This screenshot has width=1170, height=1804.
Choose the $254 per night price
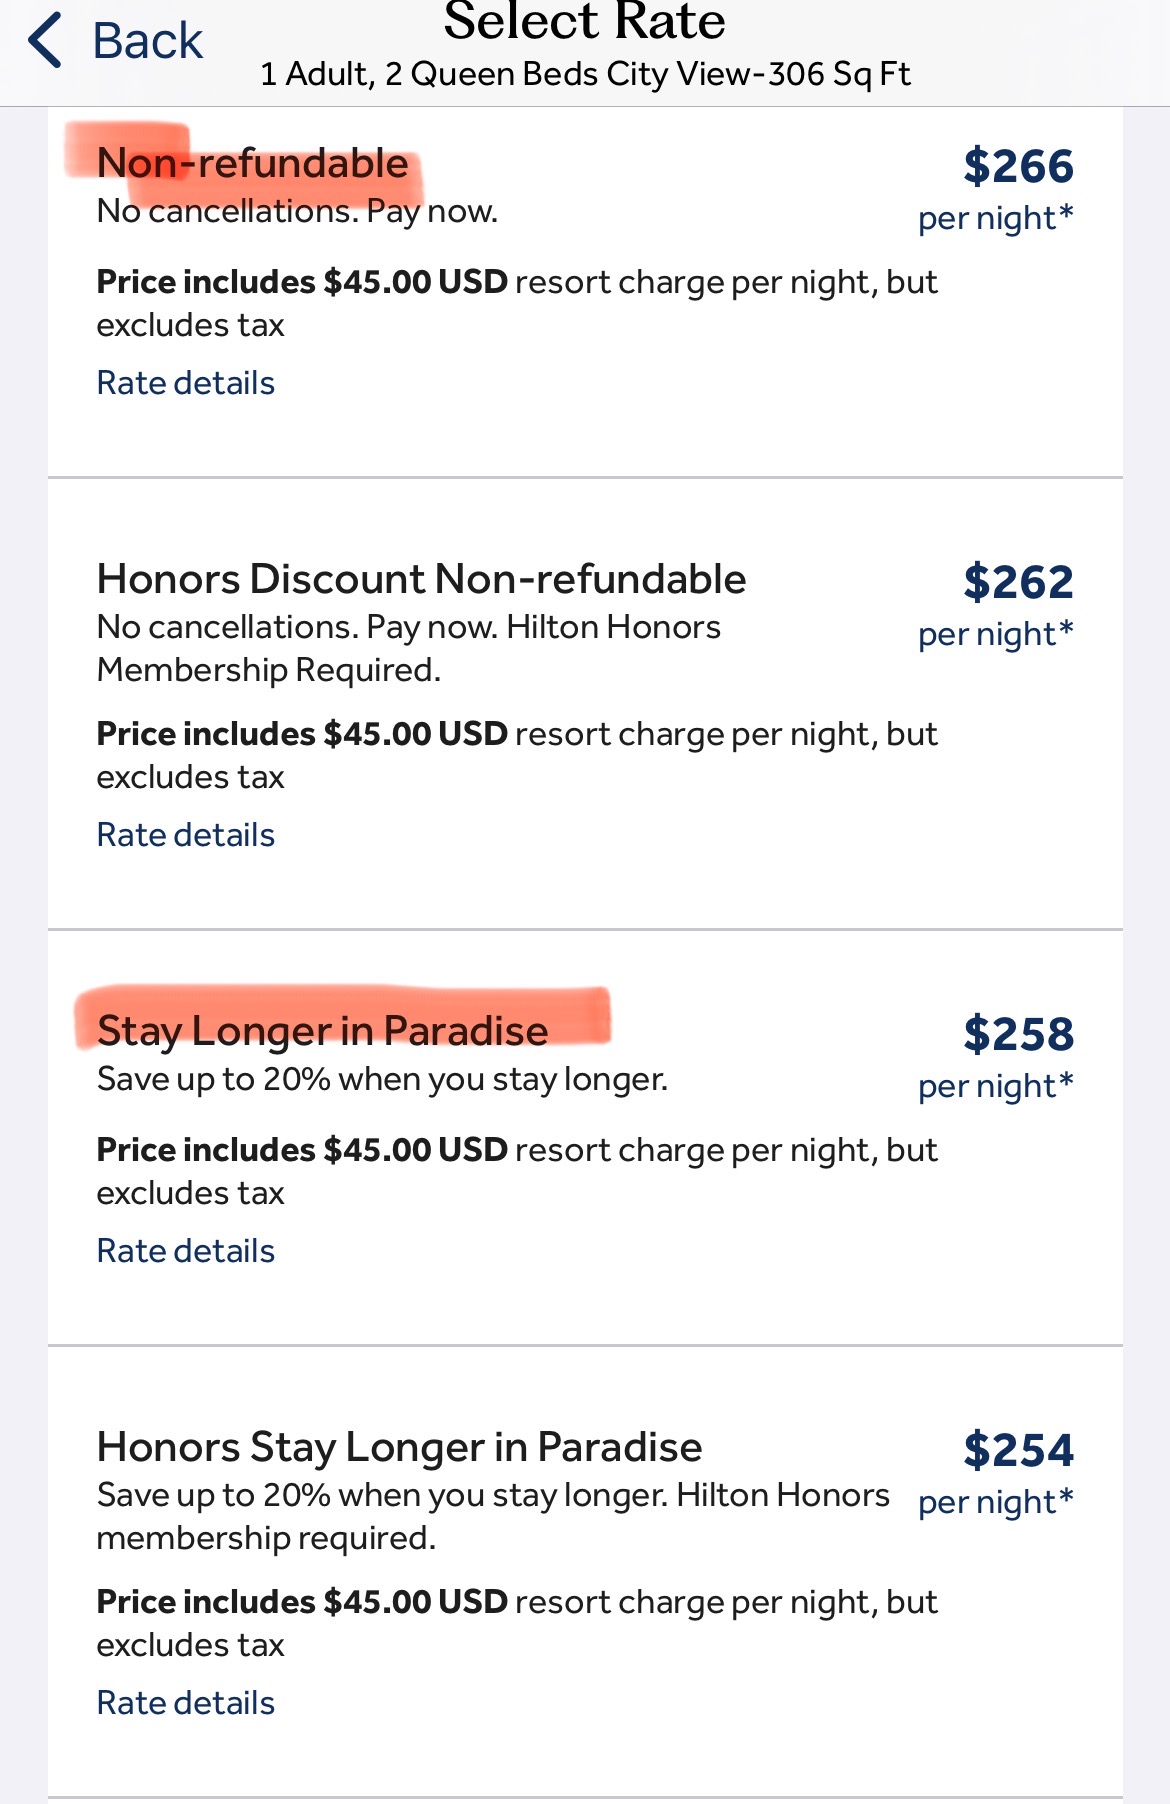click(1017, 1451)
